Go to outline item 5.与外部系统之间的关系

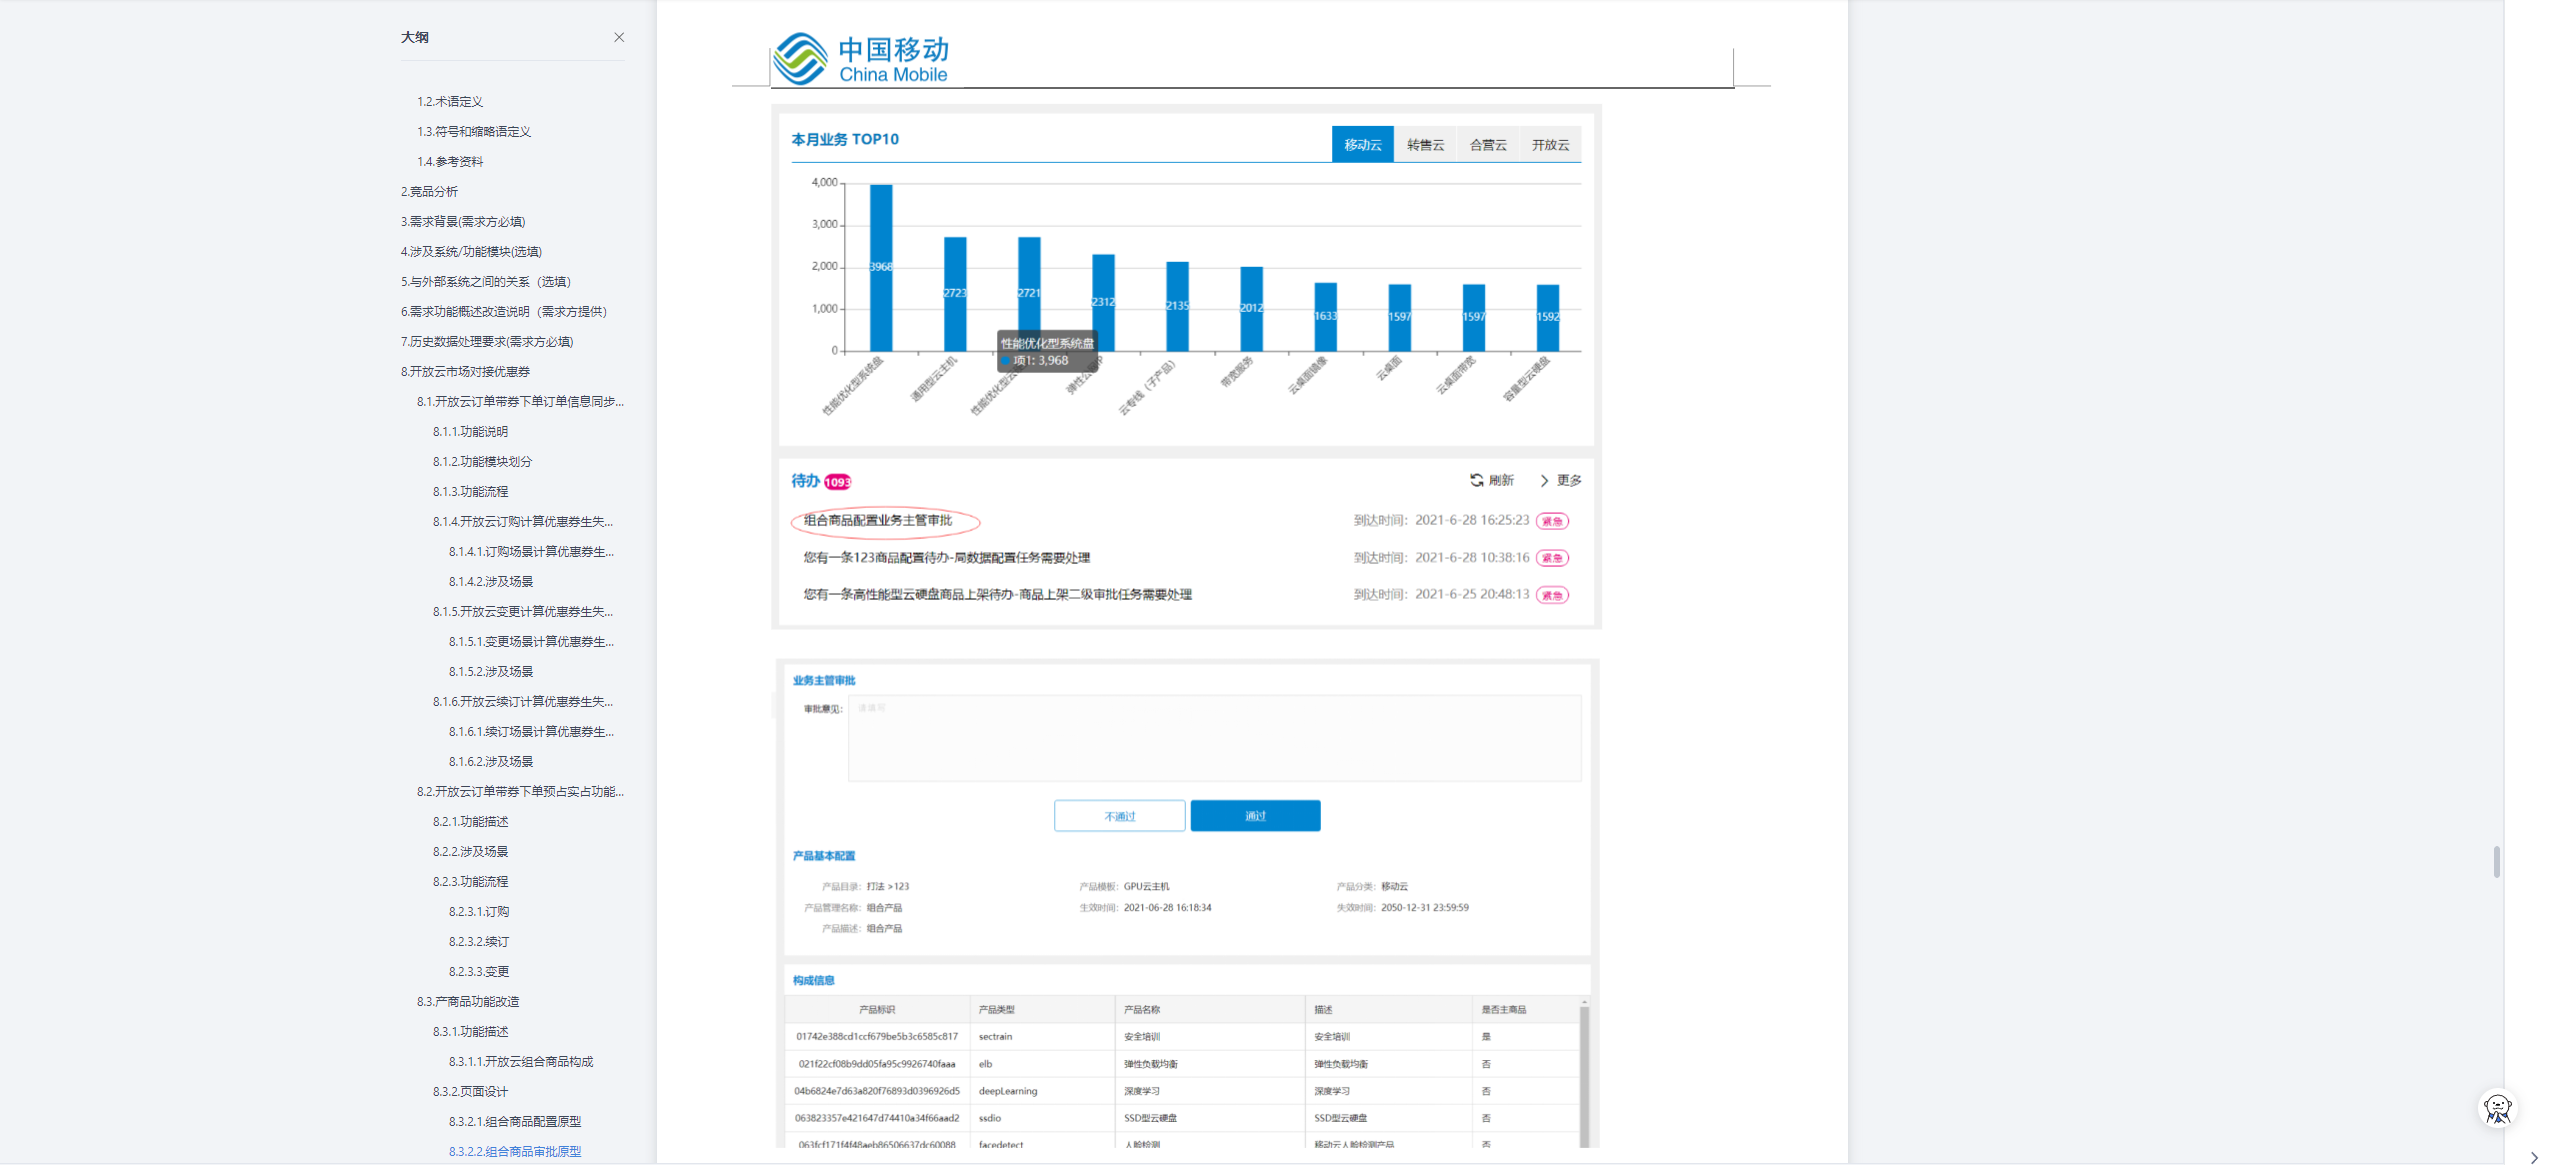(x=486, y=281)
